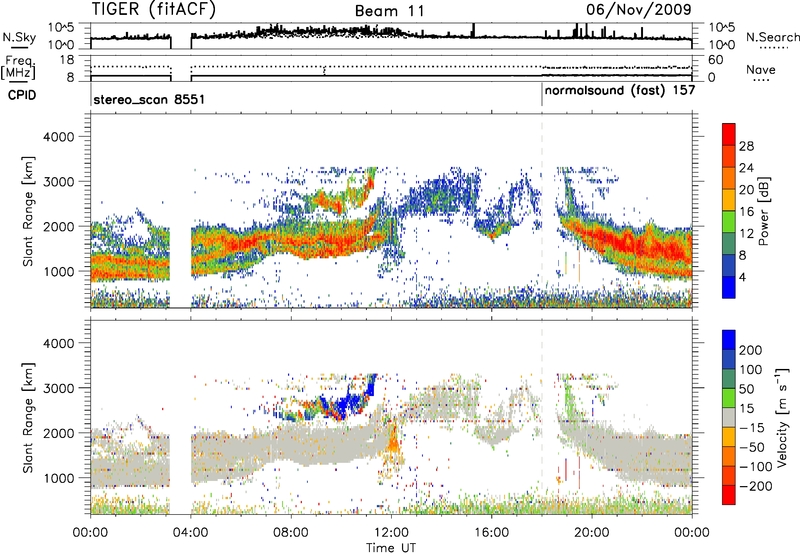
Task: Click the "3000" tick of the Velocity panel
Action: click(58, 388)
